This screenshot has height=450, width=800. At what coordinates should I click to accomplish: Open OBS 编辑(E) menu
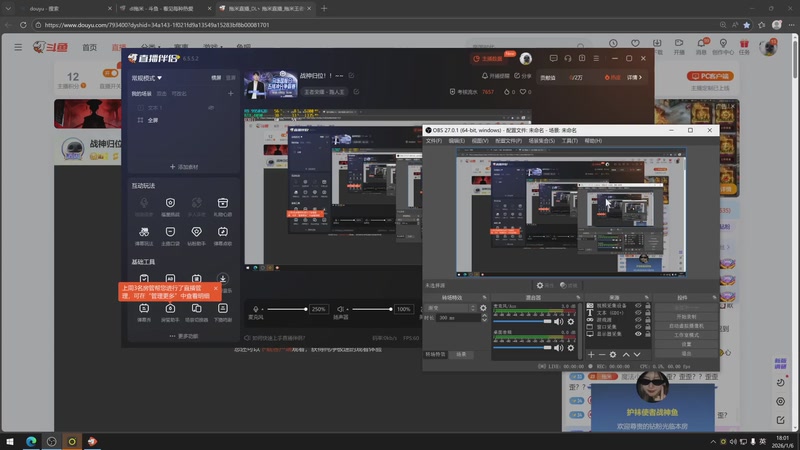click(457, 141)
